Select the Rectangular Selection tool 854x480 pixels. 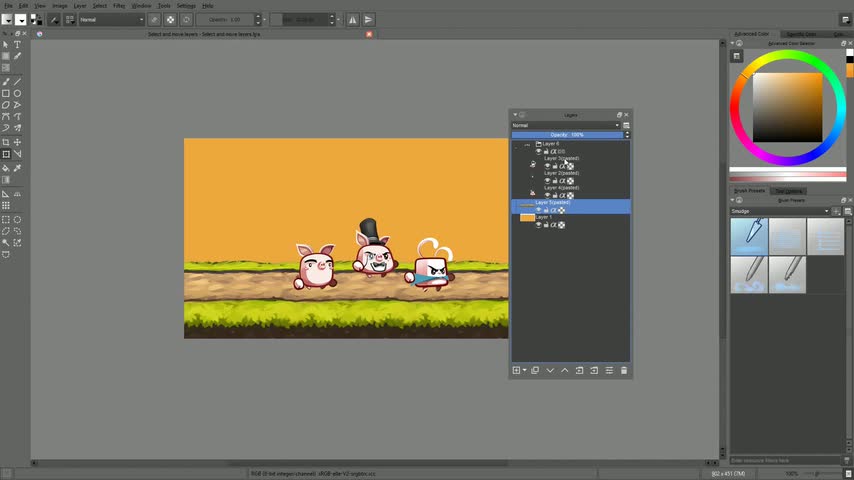(x=5, y=220)
